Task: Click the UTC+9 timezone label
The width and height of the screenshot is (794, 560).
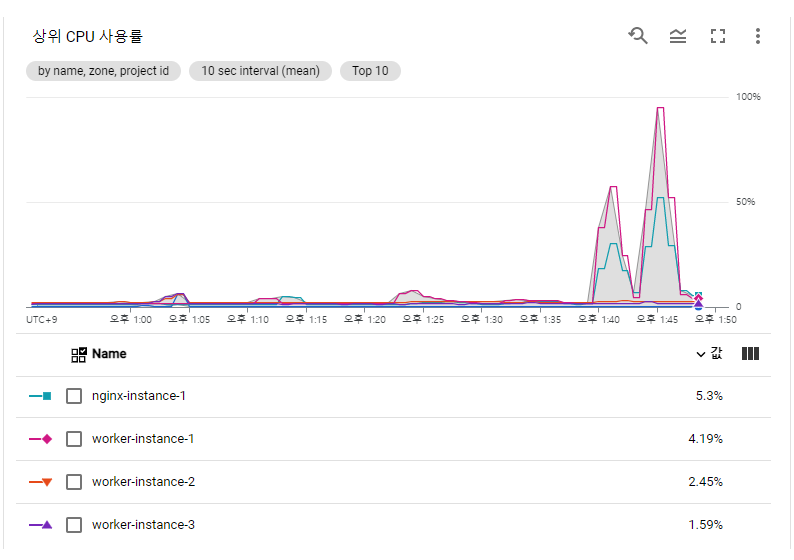Action: click(x=42, y=320)
